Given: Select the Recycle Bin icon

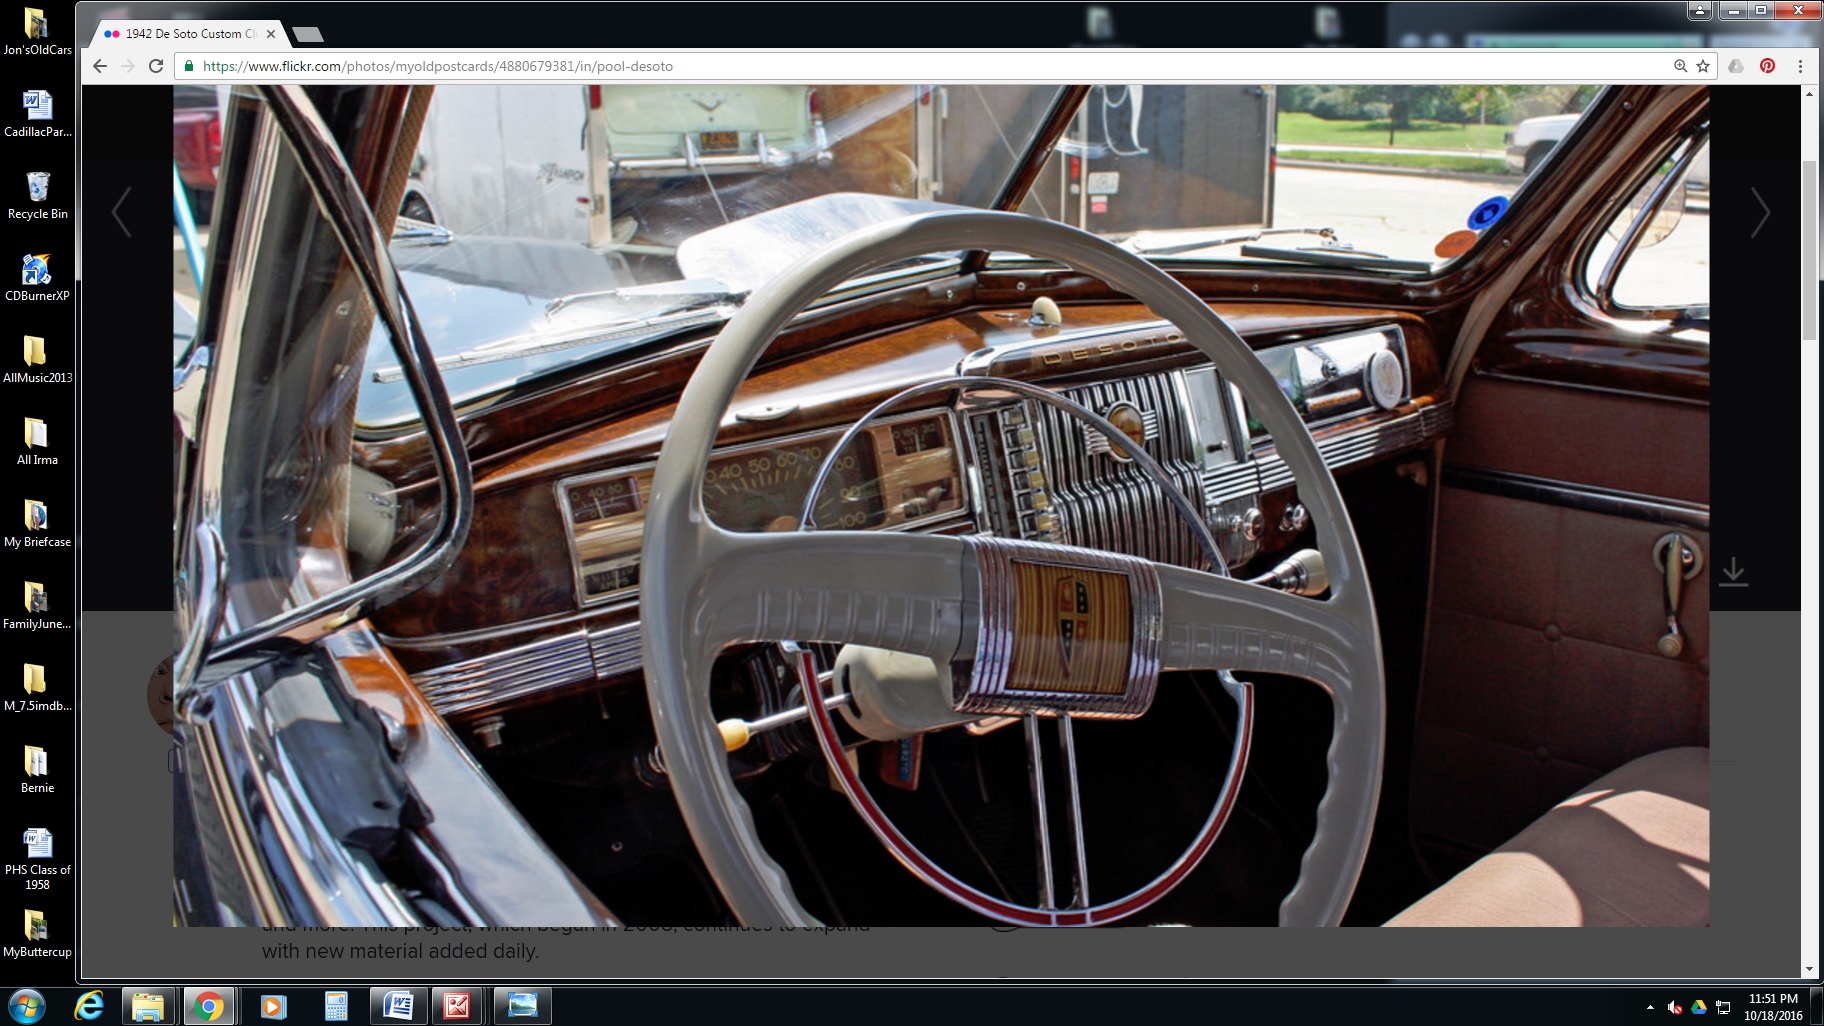Looking at the screenshot, I should pos(37,195).
